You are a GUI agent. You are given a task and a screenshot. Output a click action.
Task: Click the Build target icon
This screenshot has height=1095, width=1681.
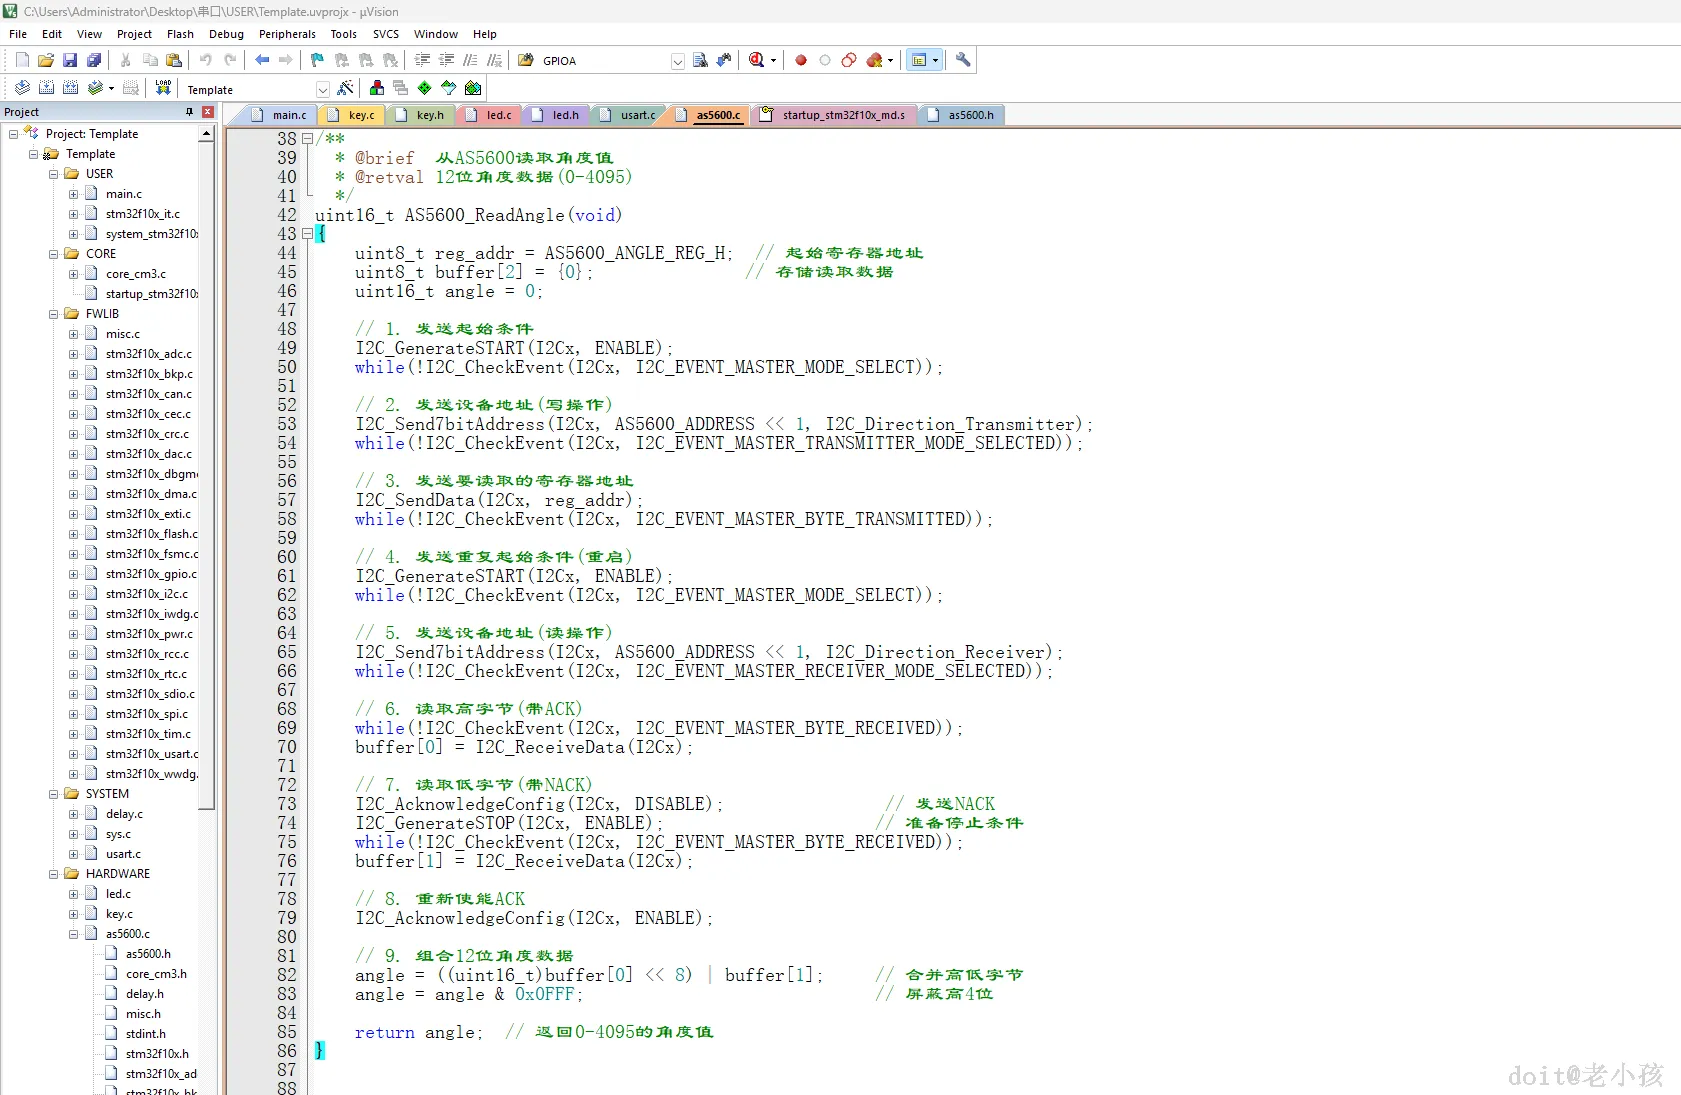tap(46, 88)
